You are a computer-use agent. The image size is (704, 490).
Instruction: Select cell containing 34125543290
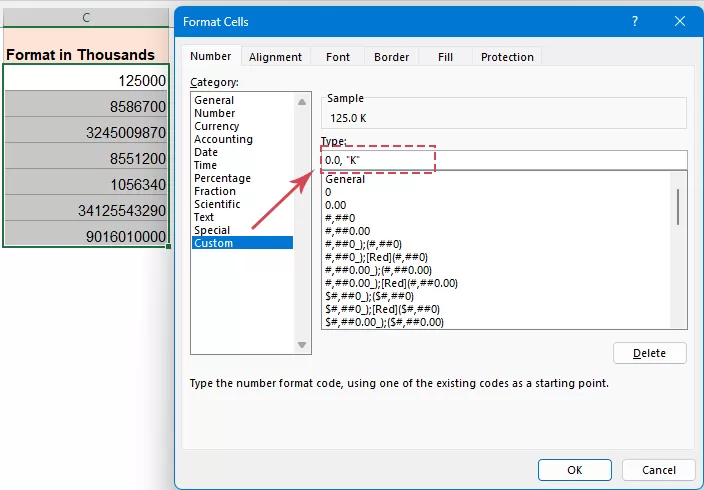click(86, 208)
